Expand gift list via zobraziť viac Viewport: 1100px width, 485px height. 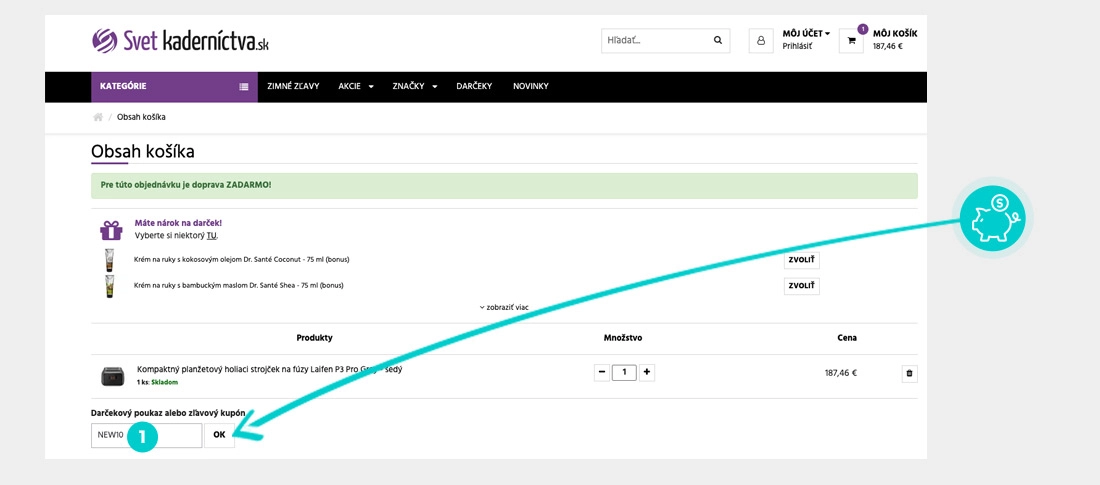(504, 307)
